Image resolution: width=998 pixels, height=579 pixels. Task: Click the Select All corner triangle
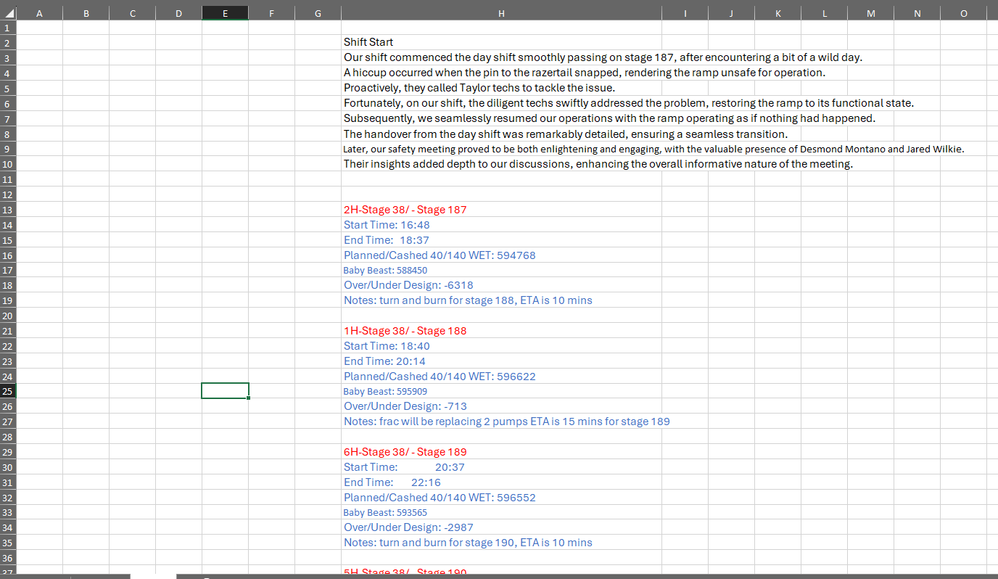tap(8, 13)
